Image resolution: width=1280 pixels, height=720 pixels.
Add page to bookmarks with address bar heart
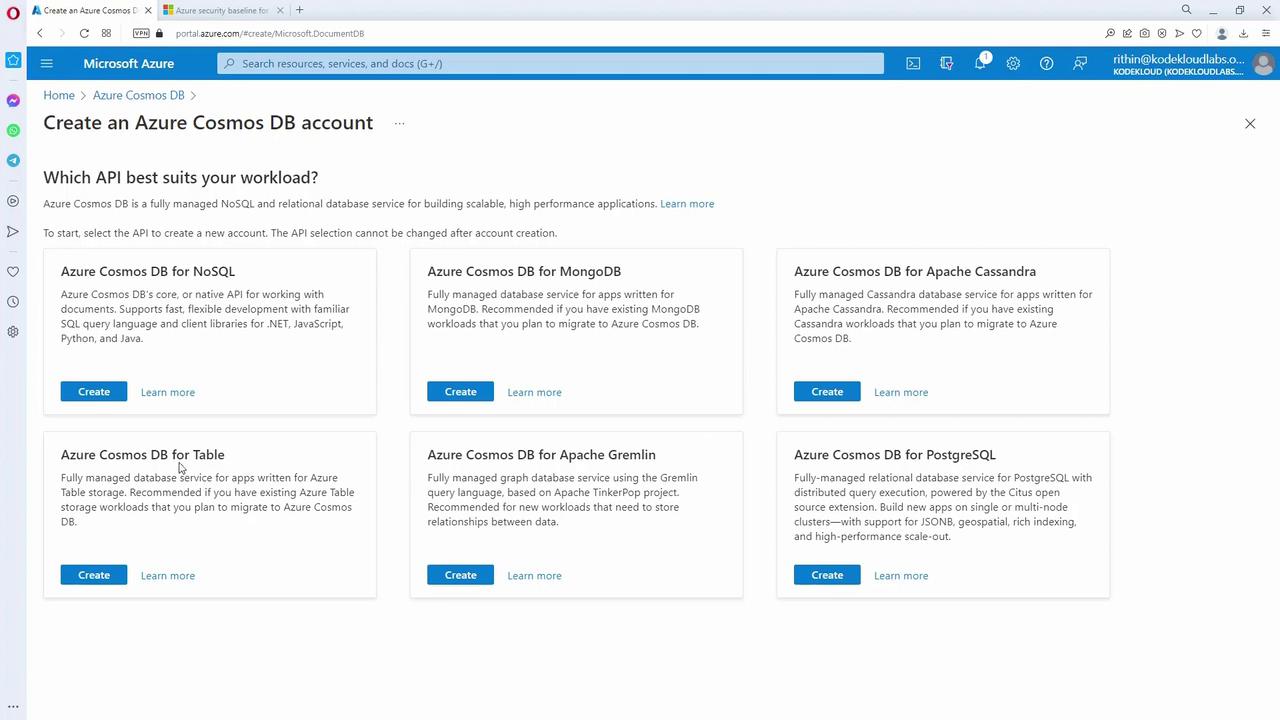(1196, 33)
